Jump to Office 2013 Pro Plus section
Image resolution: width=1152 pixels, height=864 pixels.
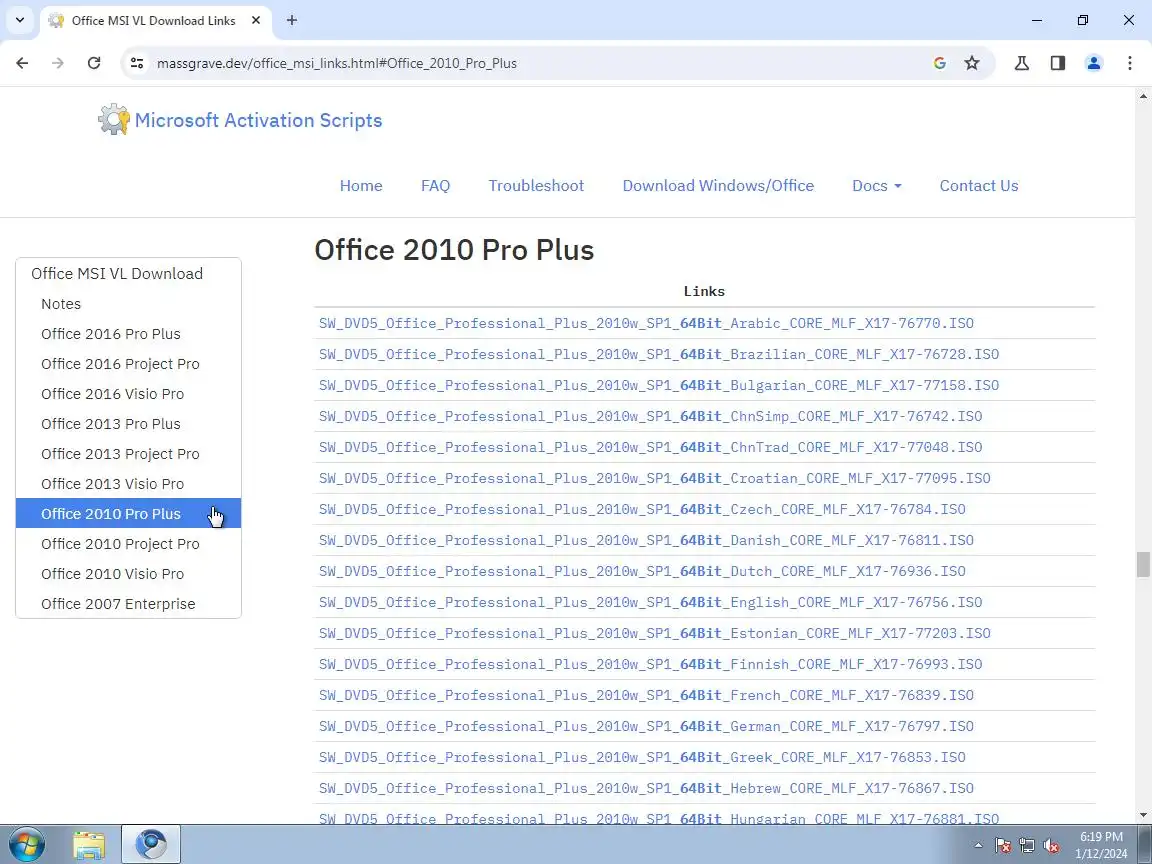(x=111, y=424)
